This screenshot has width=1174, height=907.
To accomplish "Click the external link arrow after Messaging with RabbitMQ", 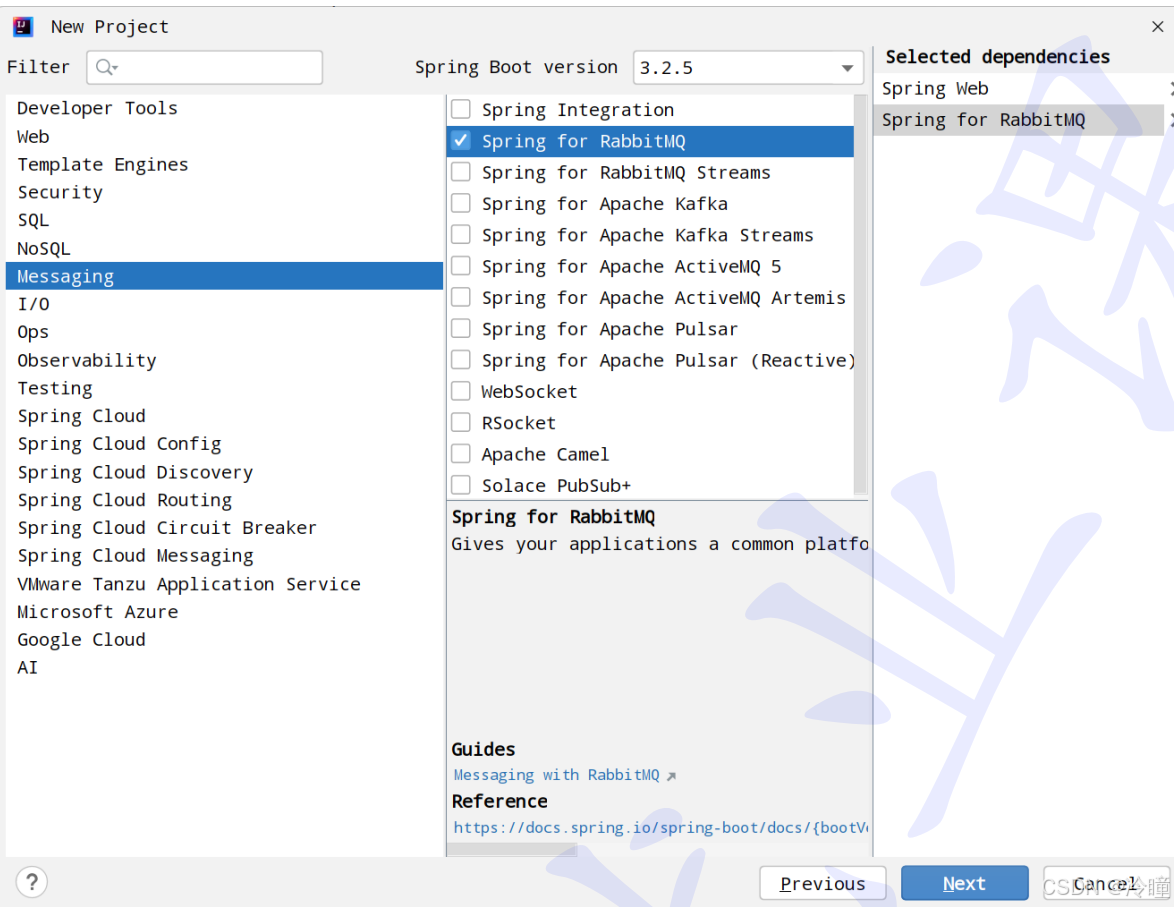I will coord(672,776).
